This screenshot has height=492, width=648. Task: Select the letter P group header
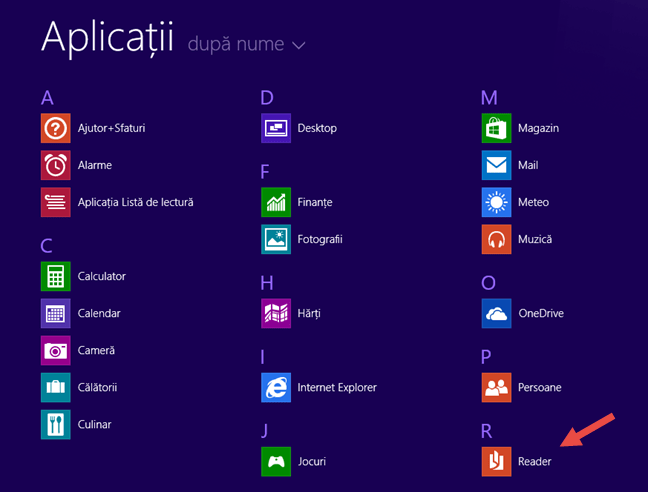pos(486,357)
